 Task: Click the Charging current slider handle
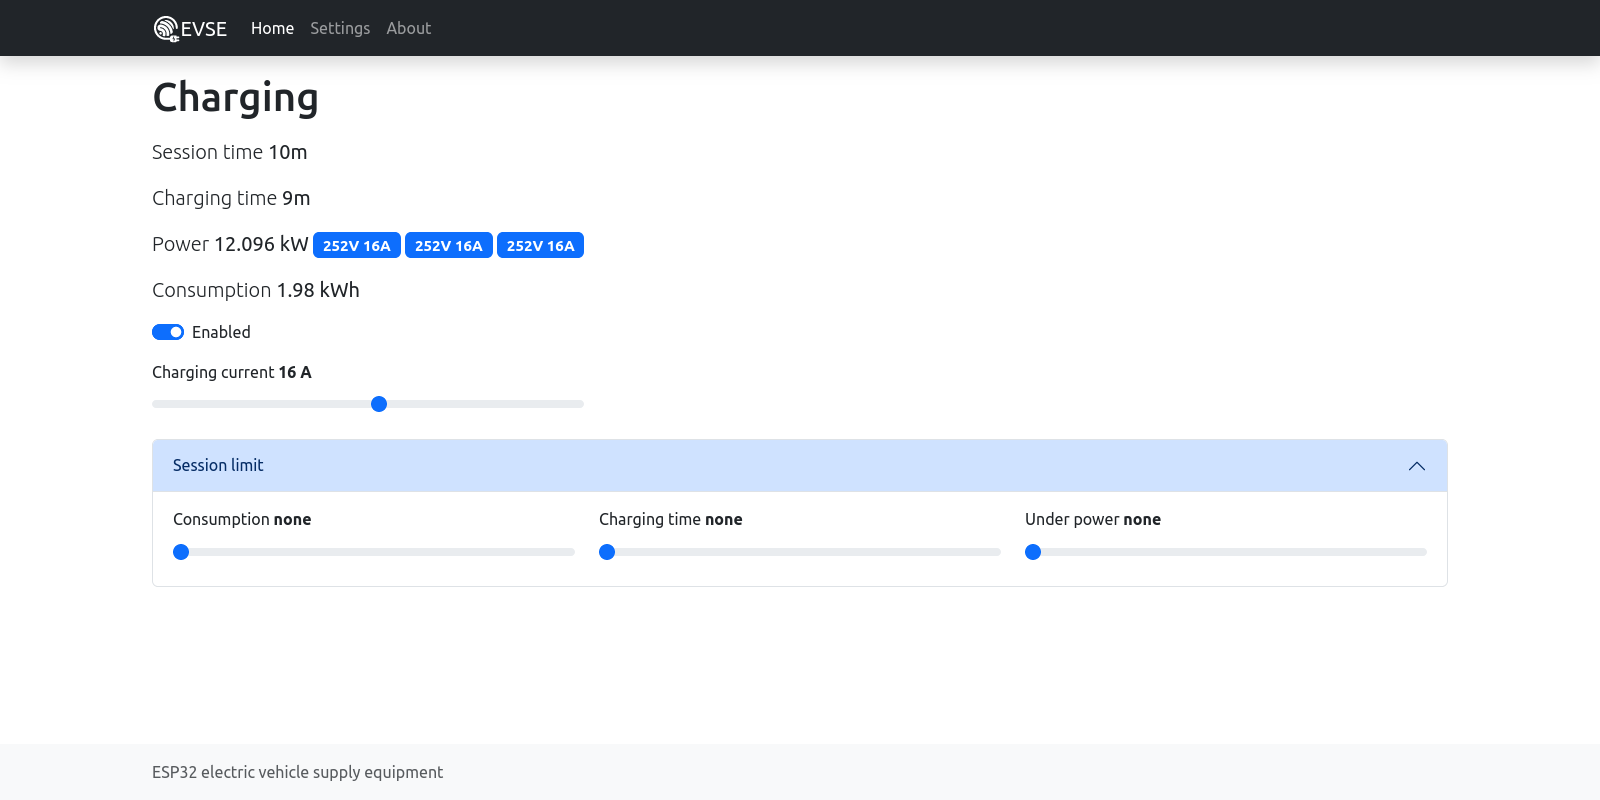(x=379, y=404)
